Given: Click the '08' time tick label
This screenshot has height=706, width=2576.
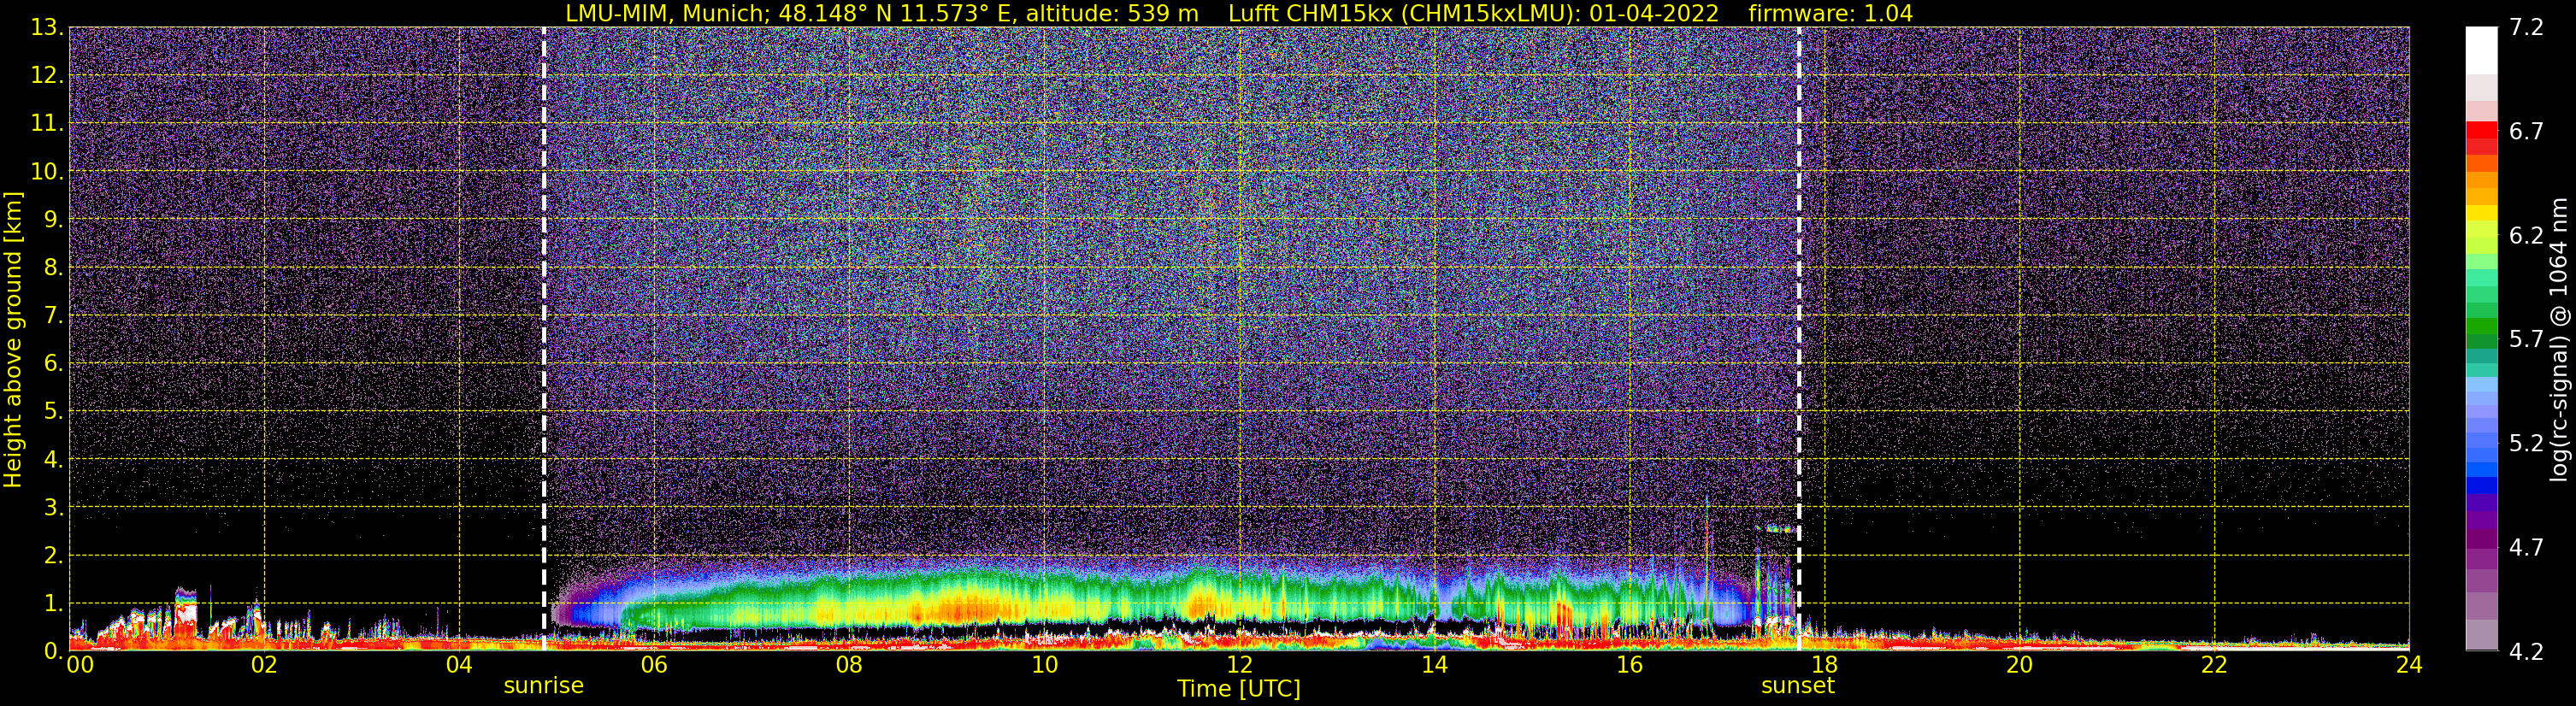Looking at the screenshot, I should click(849, 664).
